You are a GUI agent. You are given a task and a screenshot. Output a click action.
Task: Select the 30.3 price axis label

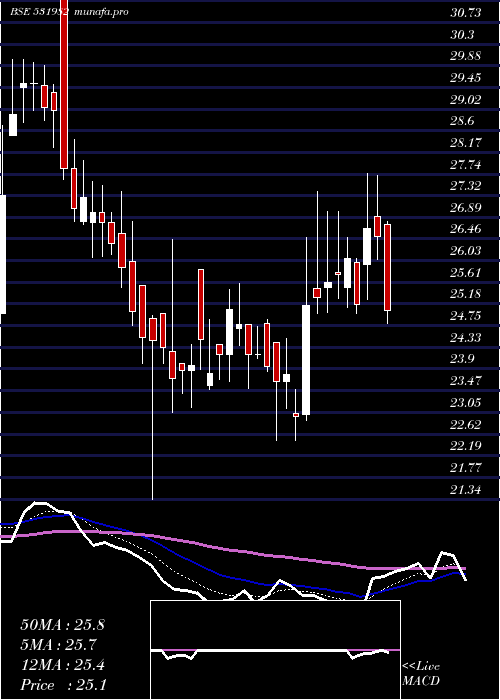tap(462, 35)
